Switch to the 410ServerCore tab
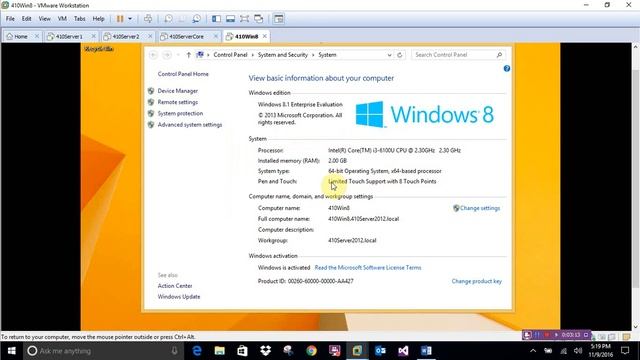 [186, 36]
